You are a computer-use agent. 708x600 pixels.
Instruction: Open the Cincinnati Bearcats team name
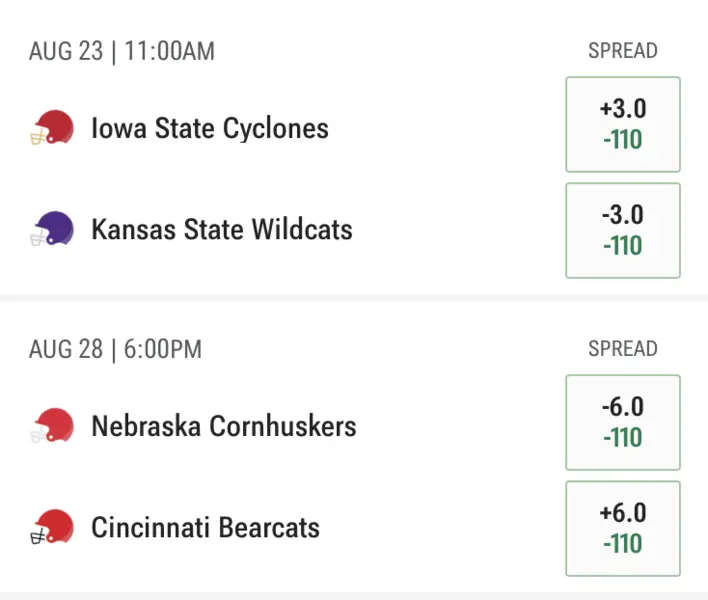pos(206,527)
